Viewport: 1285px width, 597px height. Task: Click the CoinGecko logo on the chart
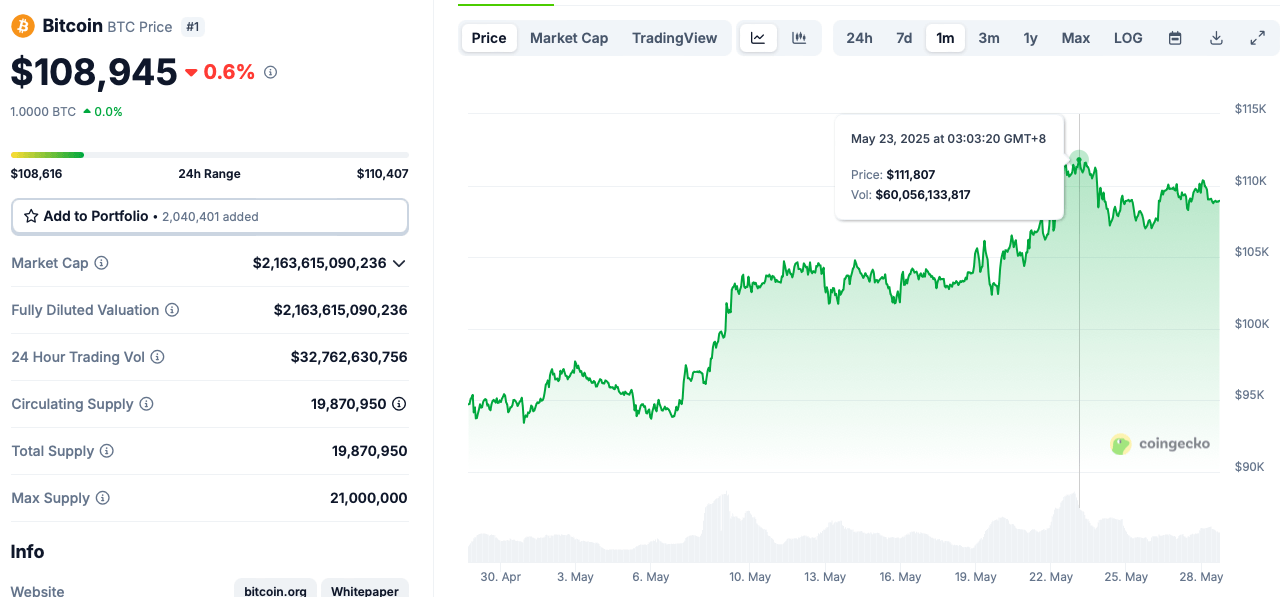1160,444
